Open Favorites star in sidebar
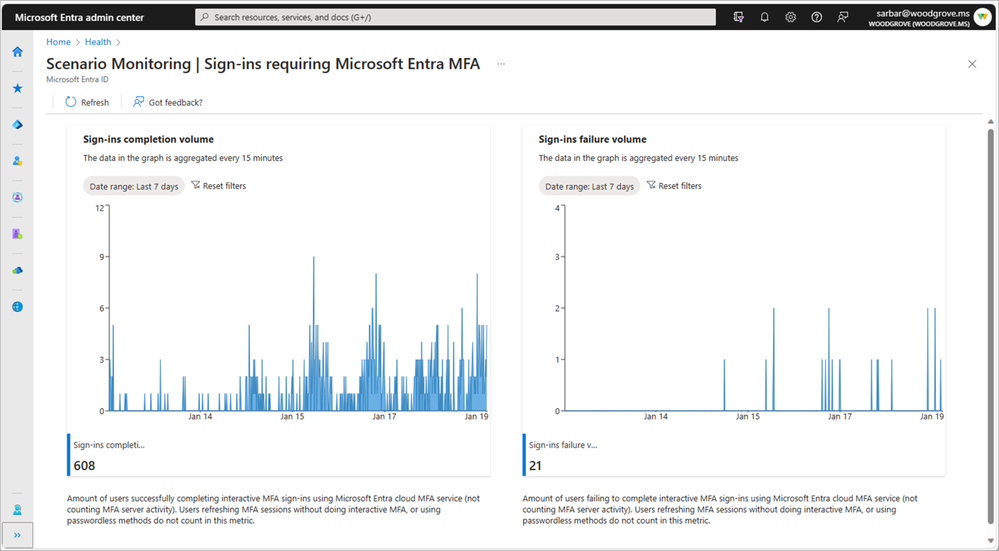999x551 pixels. click(x=17, y=88)
